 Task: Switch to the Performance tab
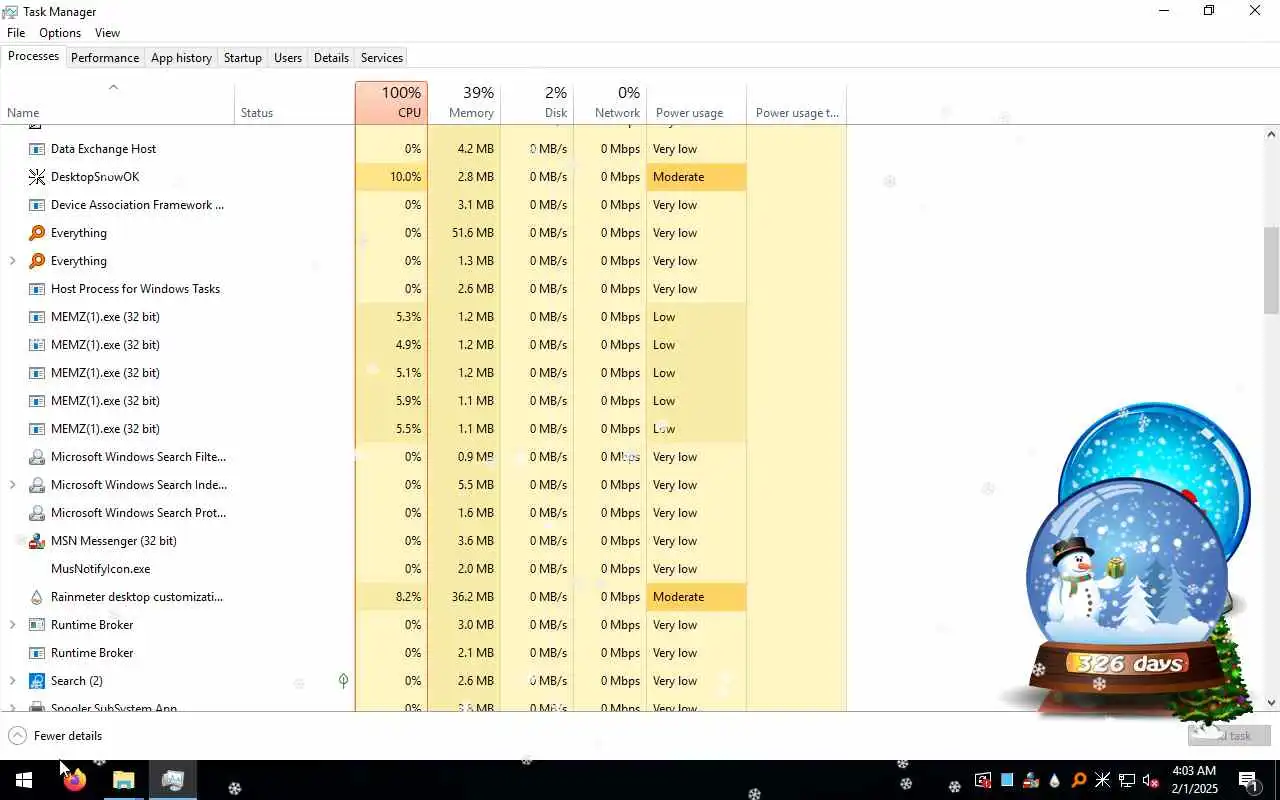point(105,58)
